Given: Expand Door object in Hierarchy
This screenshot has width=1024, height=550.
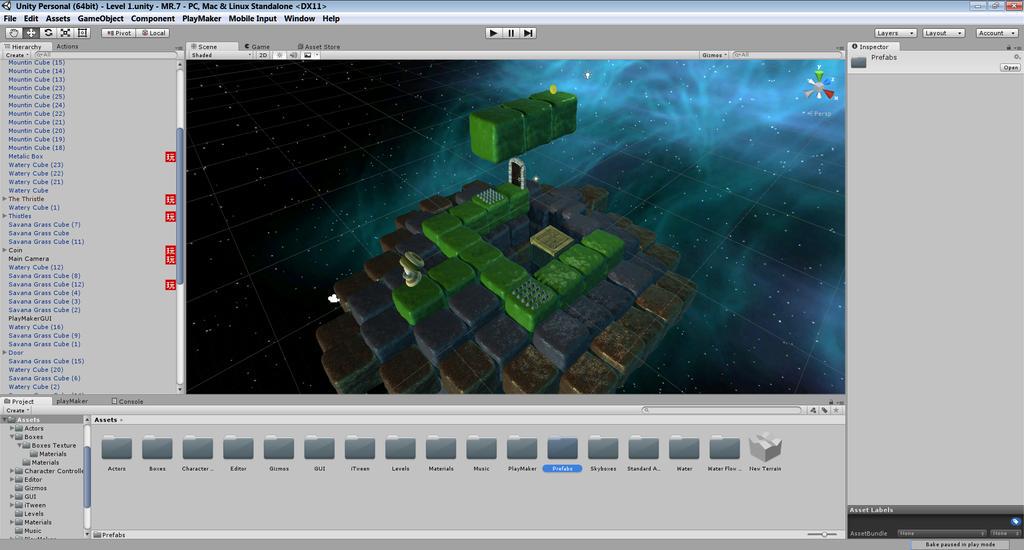Looking at the screenshot, I should tap(5, 352).
